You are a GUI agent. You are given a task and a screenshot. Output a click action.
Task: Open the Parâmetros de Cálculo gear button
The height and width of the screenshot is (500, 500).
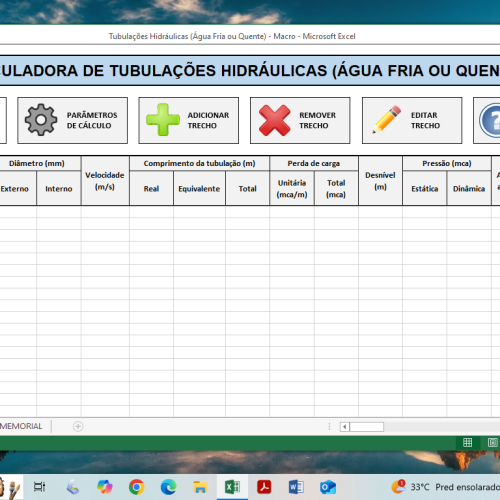72,120
